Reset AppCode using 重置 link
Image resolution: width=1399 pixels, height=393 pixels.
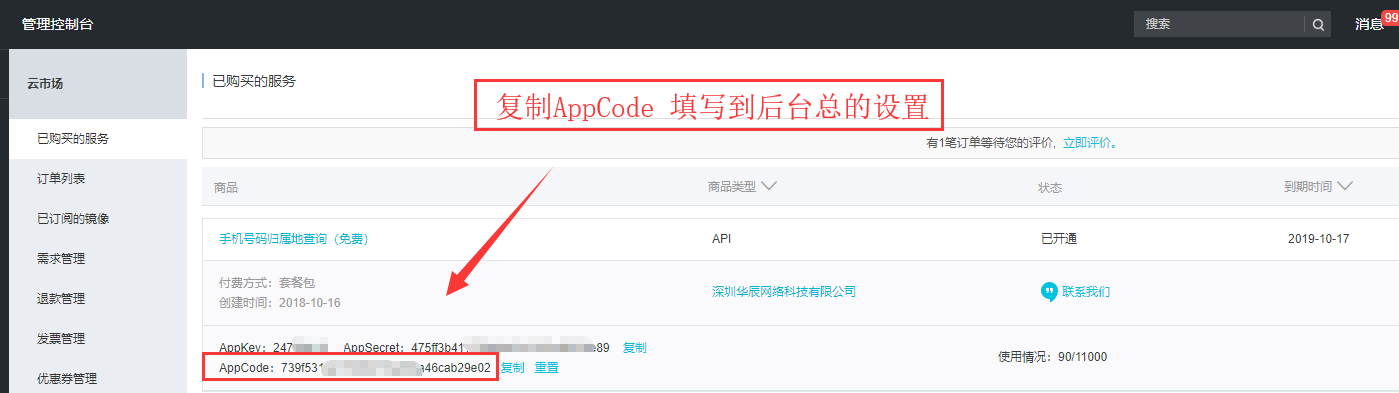coord(547,368)
